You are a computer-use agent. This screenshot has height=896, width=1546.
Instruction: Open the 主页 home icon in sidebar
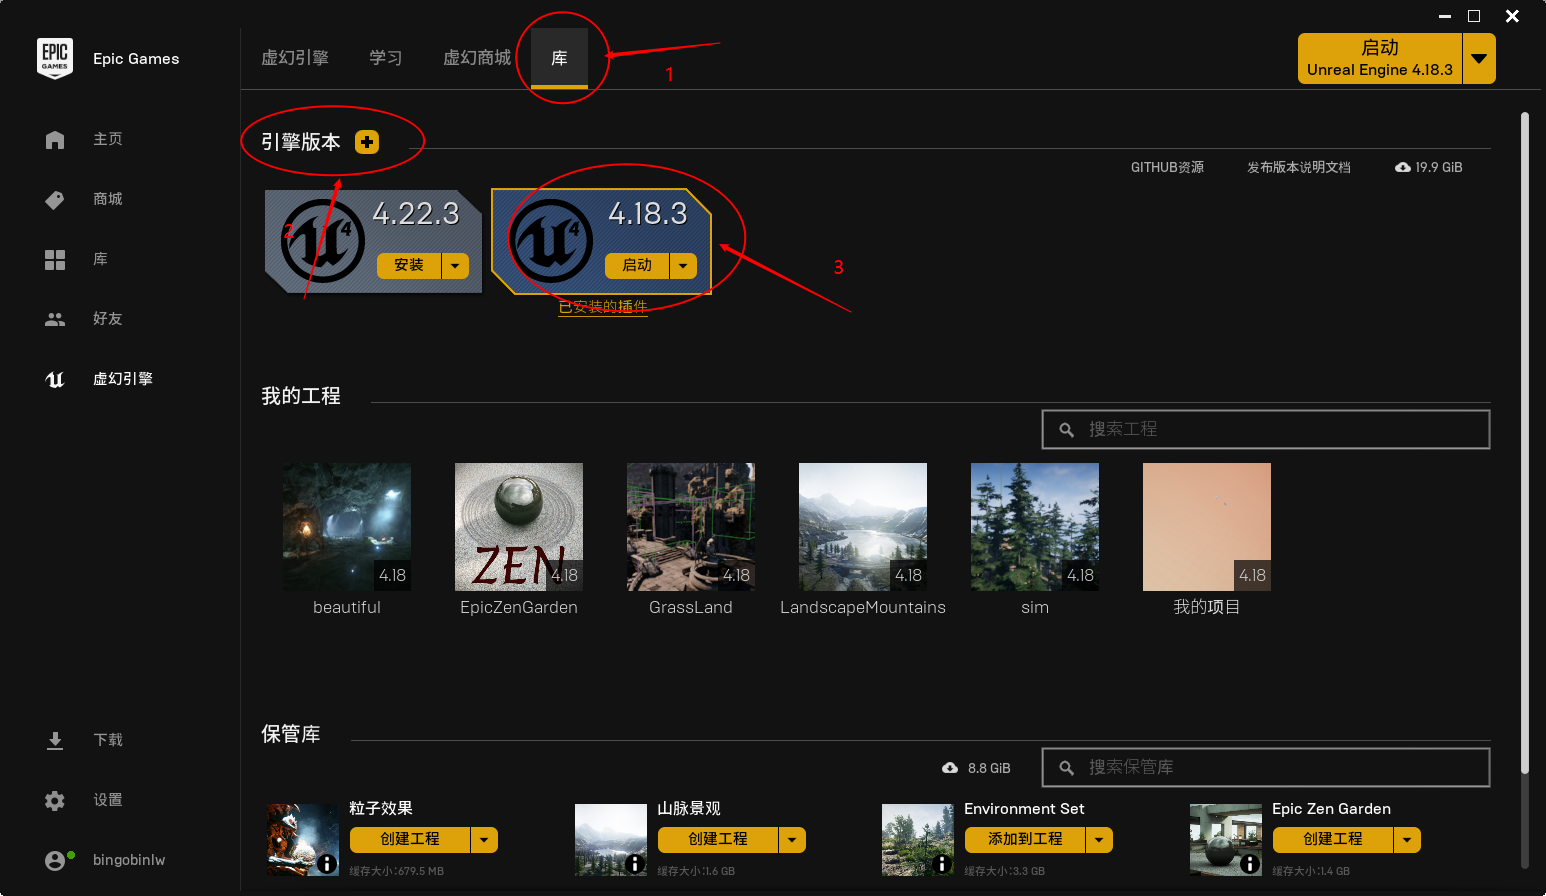pyautogui.click(x=55, y=140)
